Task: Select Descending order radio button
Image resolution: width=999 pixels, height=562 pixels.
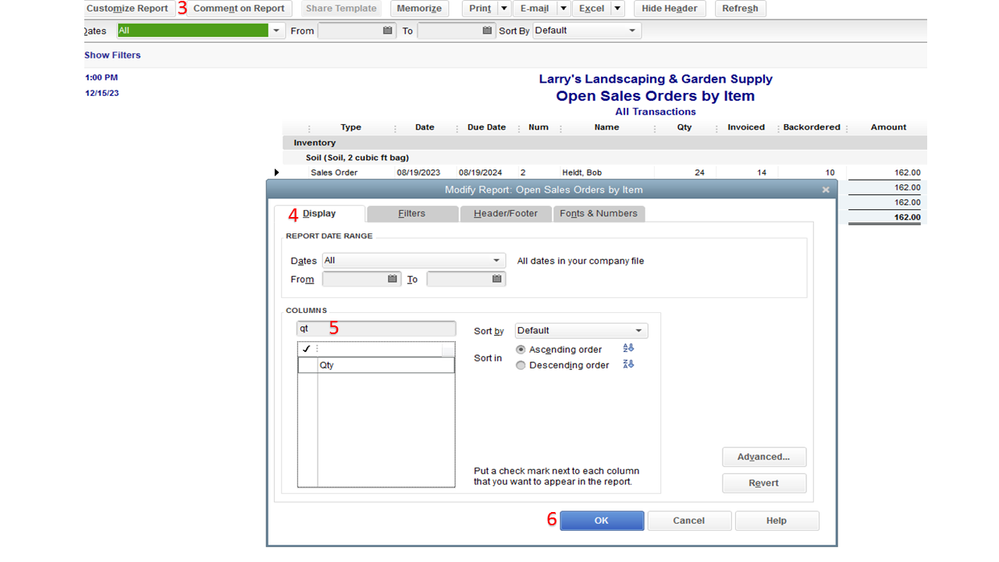Action: (521, 365)
